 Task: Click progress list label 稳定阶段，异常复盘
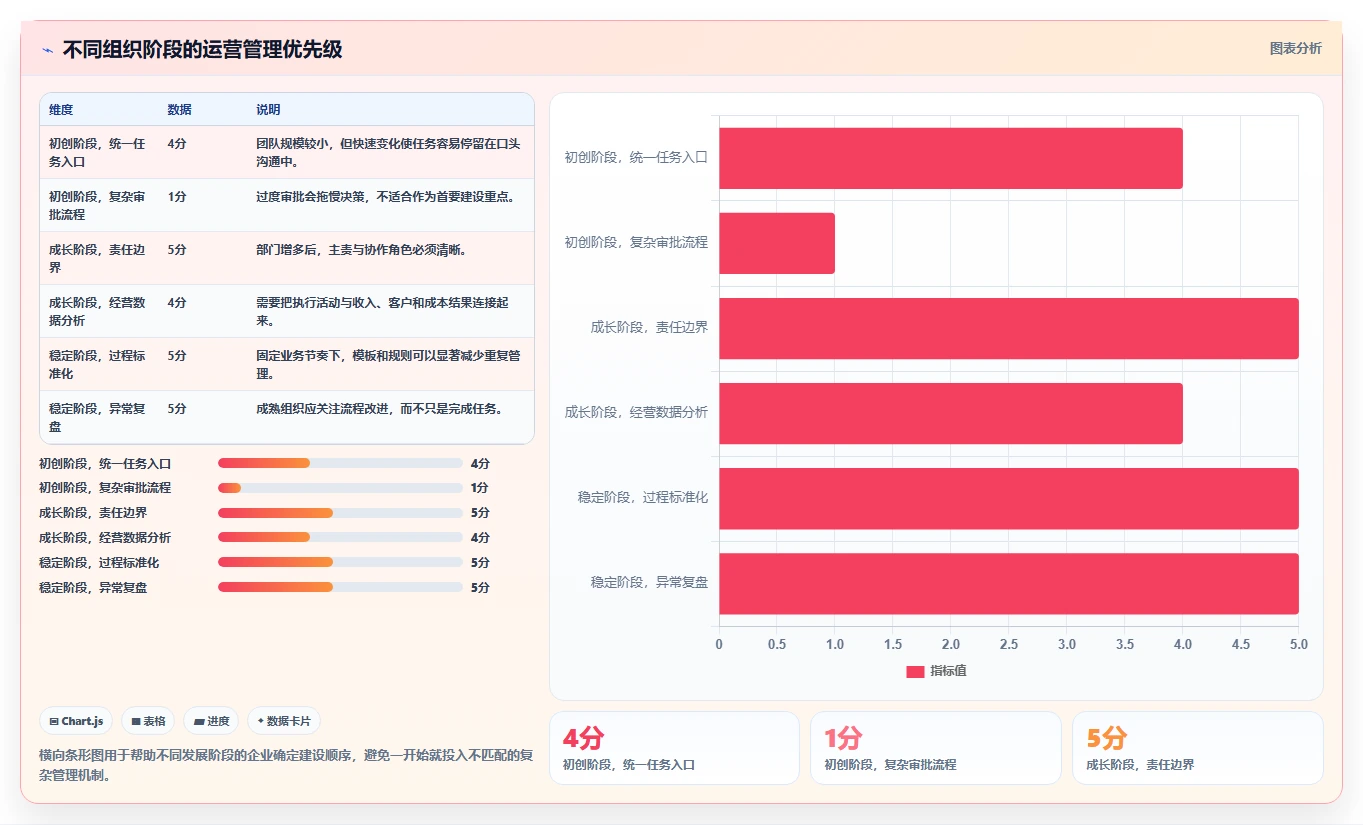(x=93, y=588)
